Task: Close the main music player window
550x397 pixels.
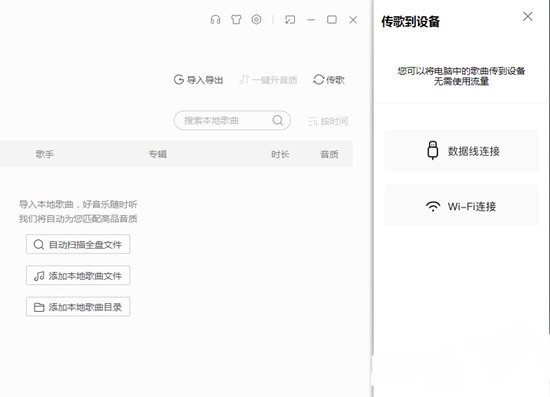Action: tap(353, 20)
